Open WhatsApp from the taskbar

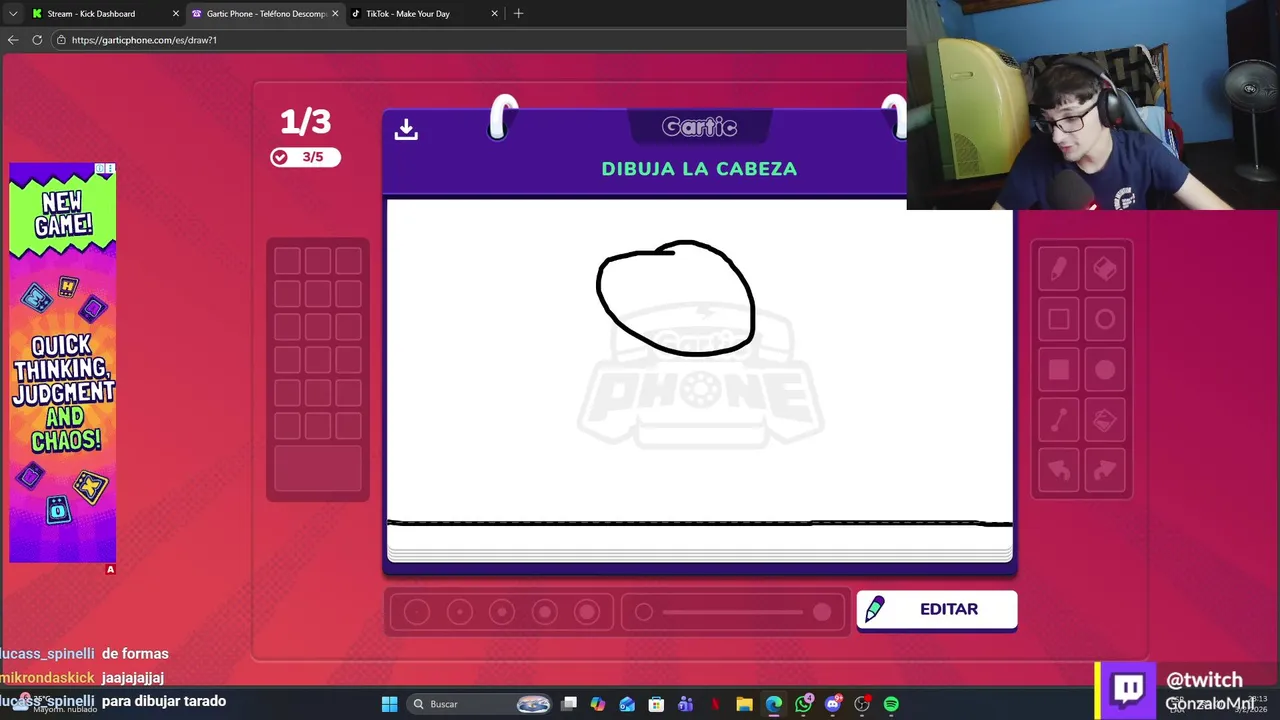click(803, 704)
